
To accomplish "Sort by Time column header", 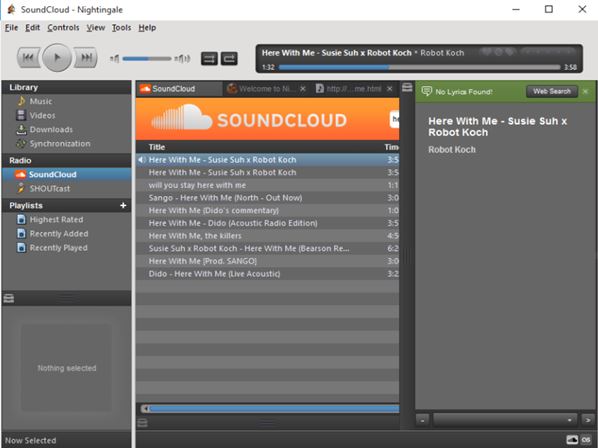I will (391, 147).
